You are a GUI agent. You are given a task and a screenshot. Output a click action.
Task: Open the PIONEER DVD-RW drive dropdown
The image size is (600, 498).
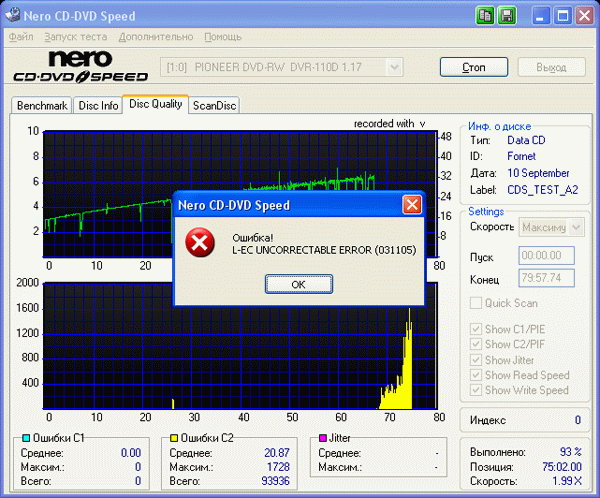click(394, 67)
